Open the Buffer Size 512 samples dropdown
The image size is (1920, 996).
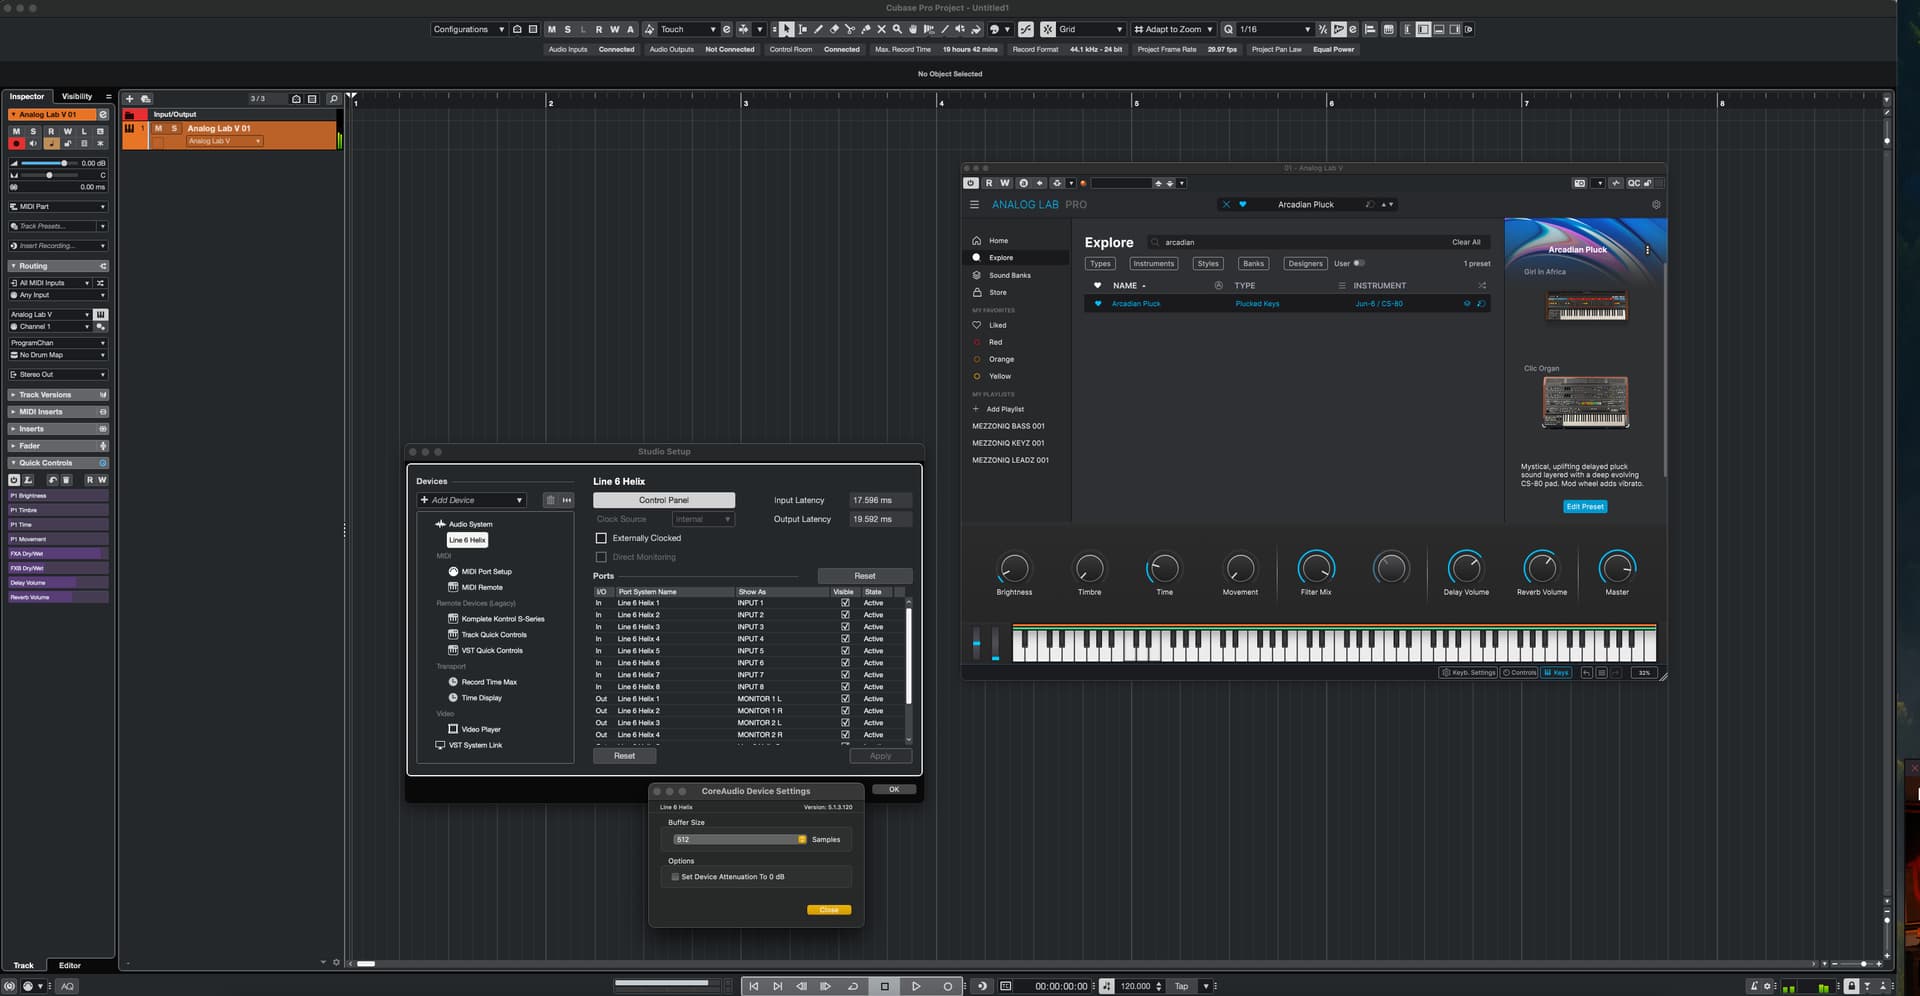click(x=739, y=840)
